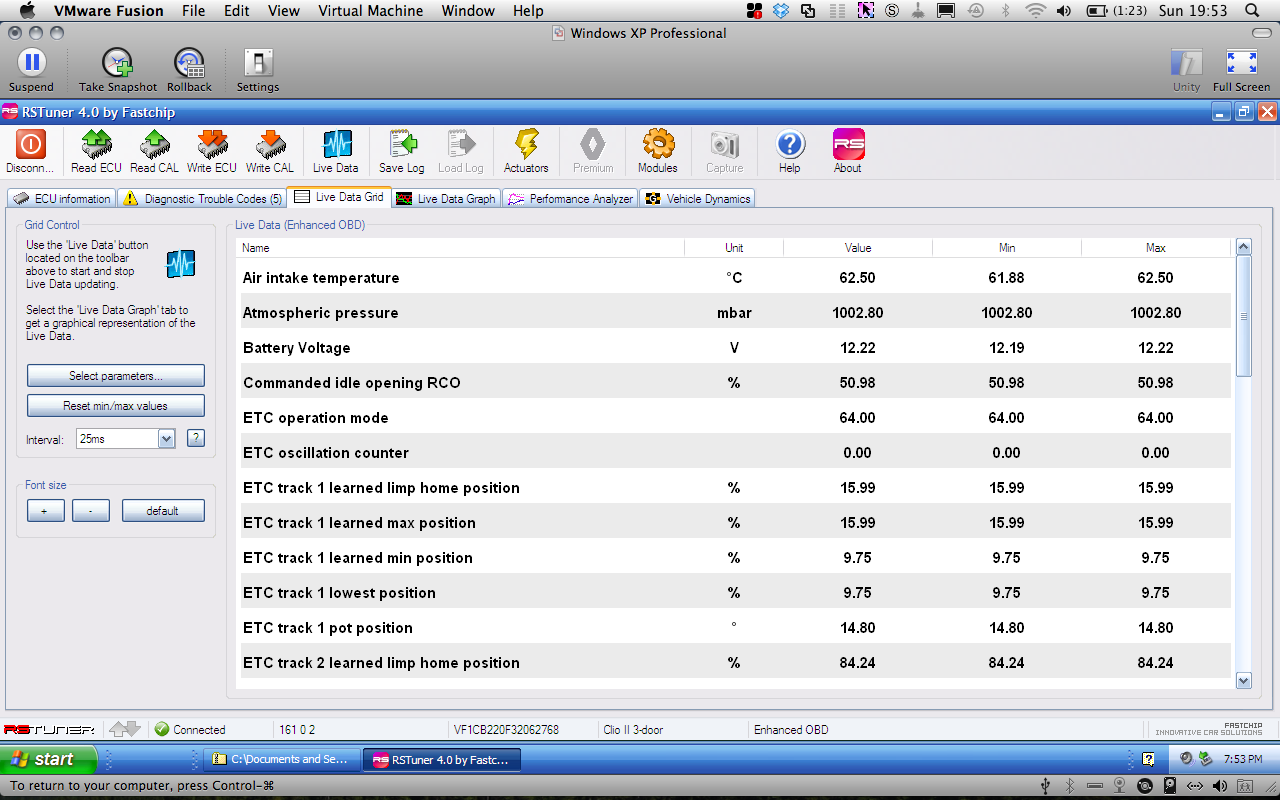The width and height of the screenshot is (1280, 800).
Task: Select the Live Data Grid tab
Action: (339, 197)
